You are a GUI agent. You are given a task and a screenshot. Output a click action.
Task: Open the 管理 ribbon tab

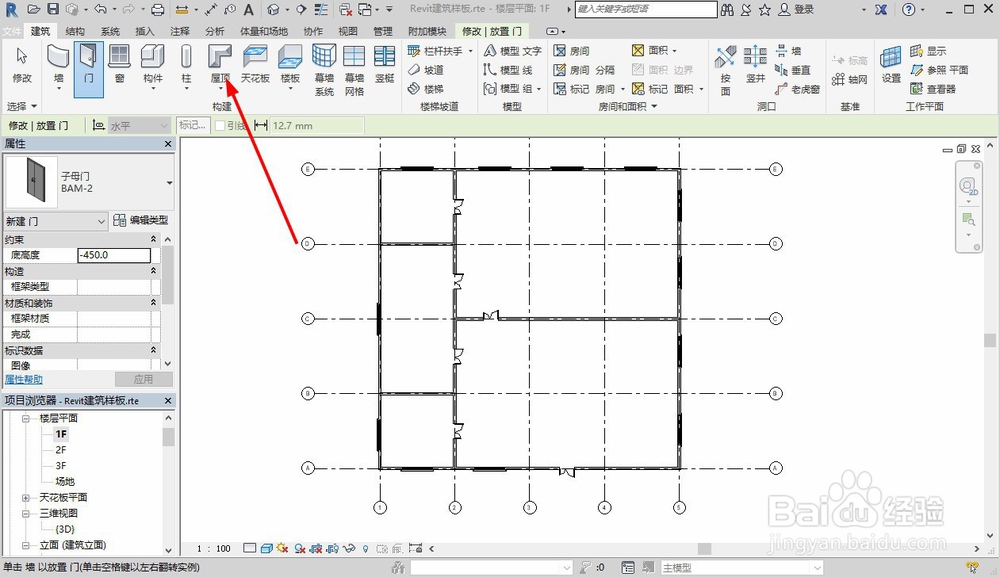tap(383, 31)
